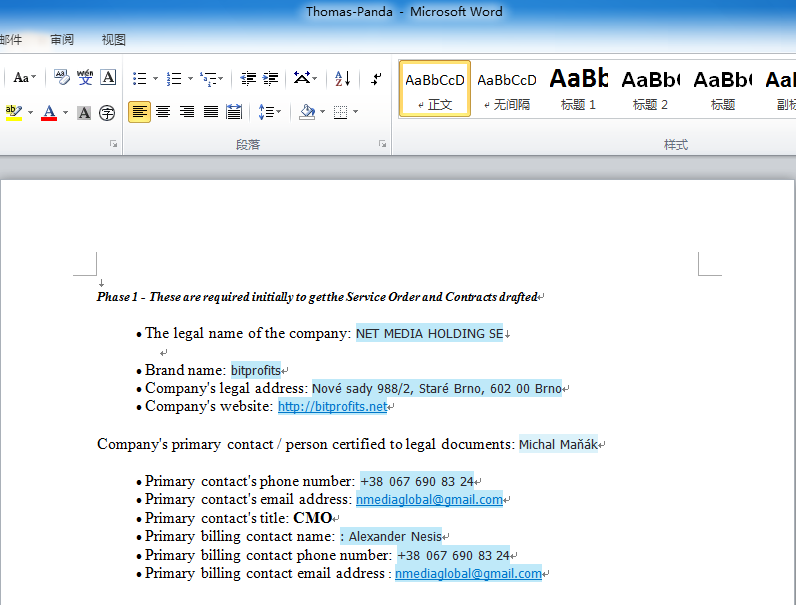Open the Font dialog launcher

tap(114, 144)
